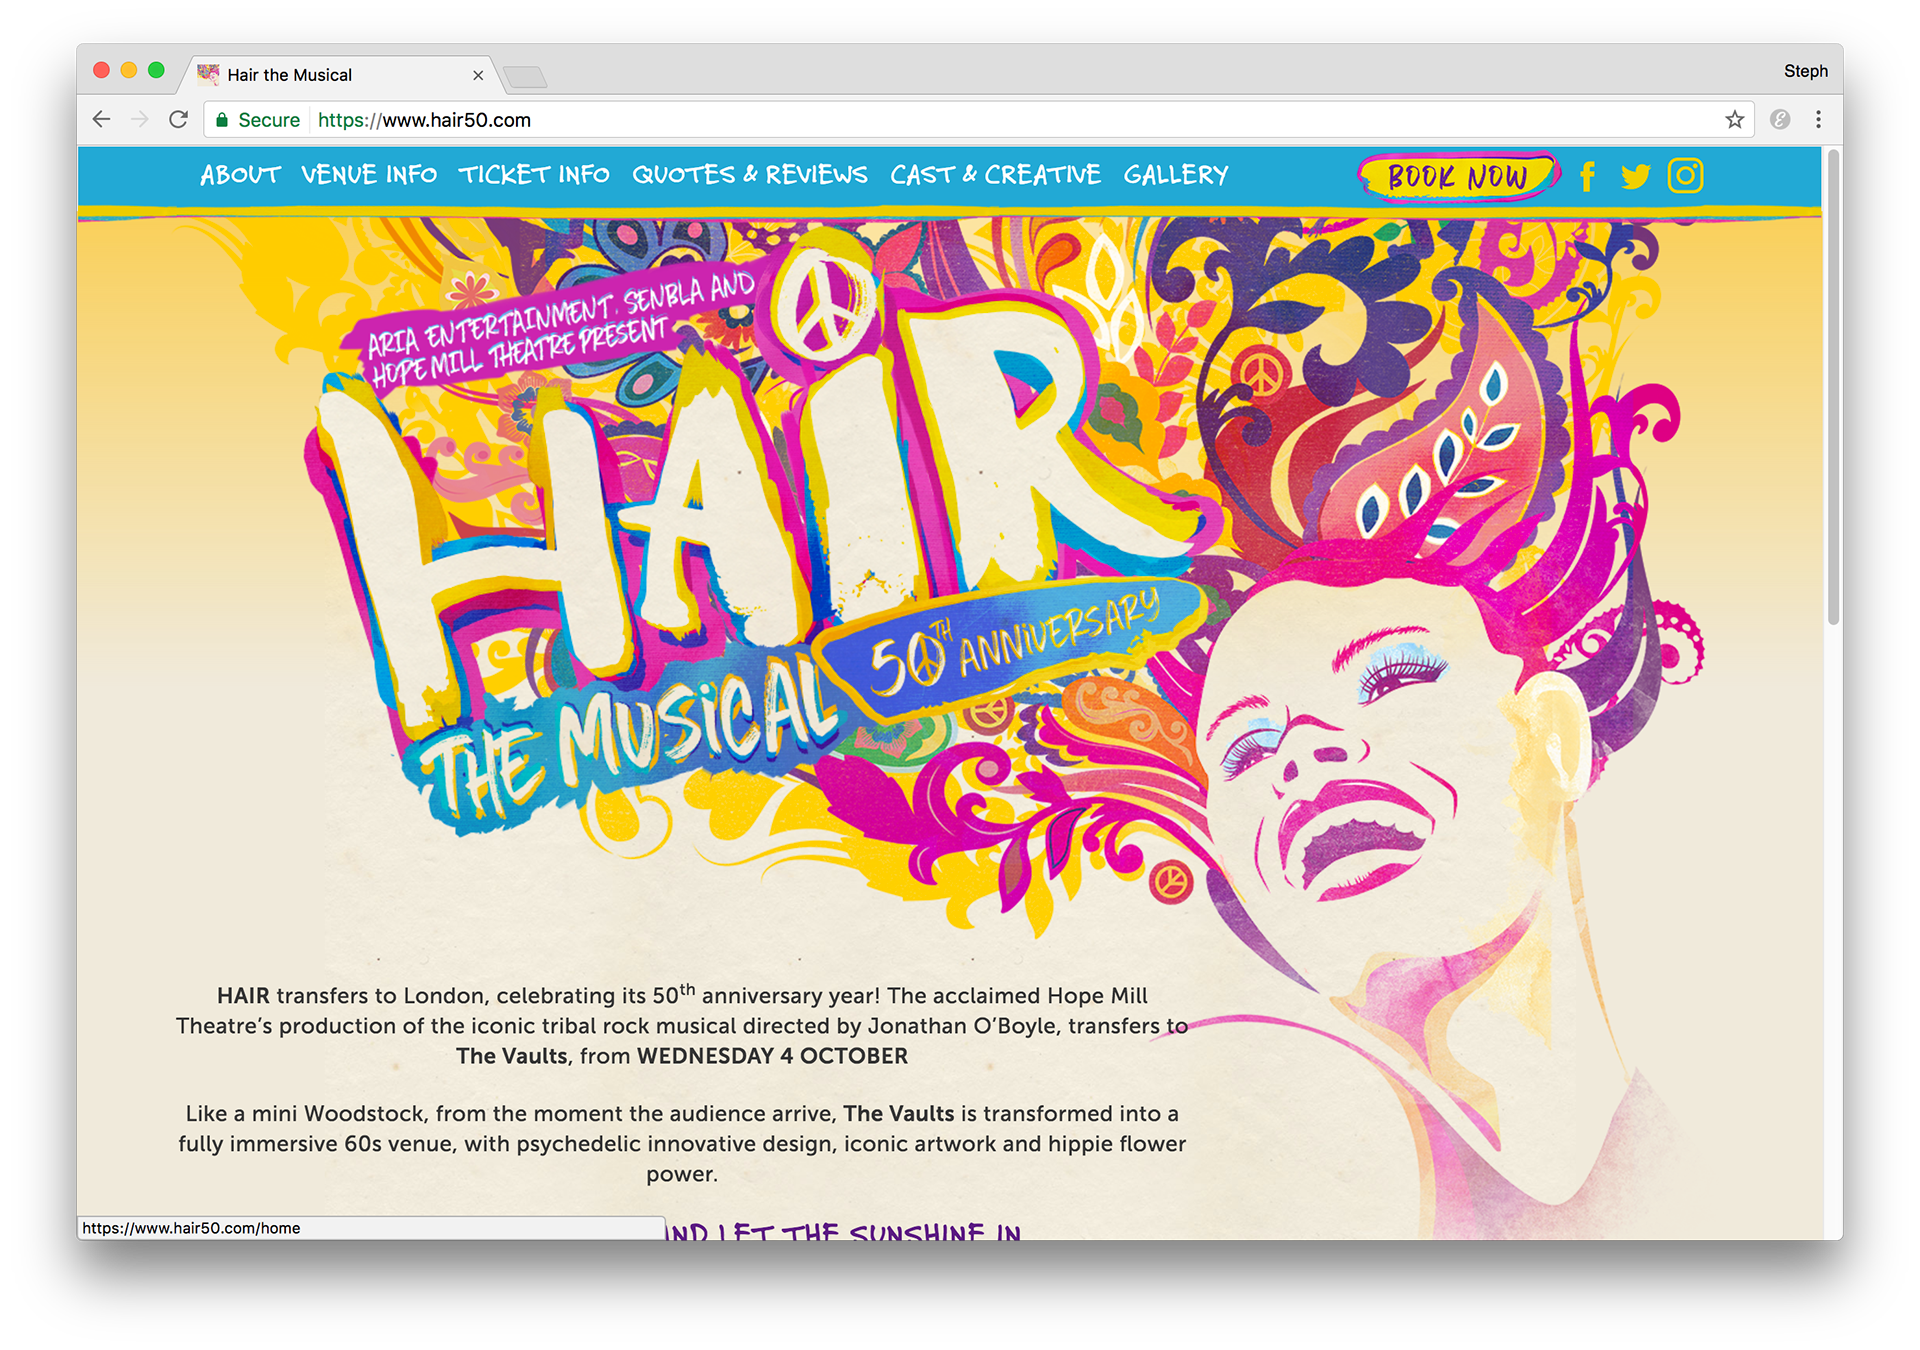Click the address bar URL field
This screenshot has height=1350, width=1920.
click(980, 120)
